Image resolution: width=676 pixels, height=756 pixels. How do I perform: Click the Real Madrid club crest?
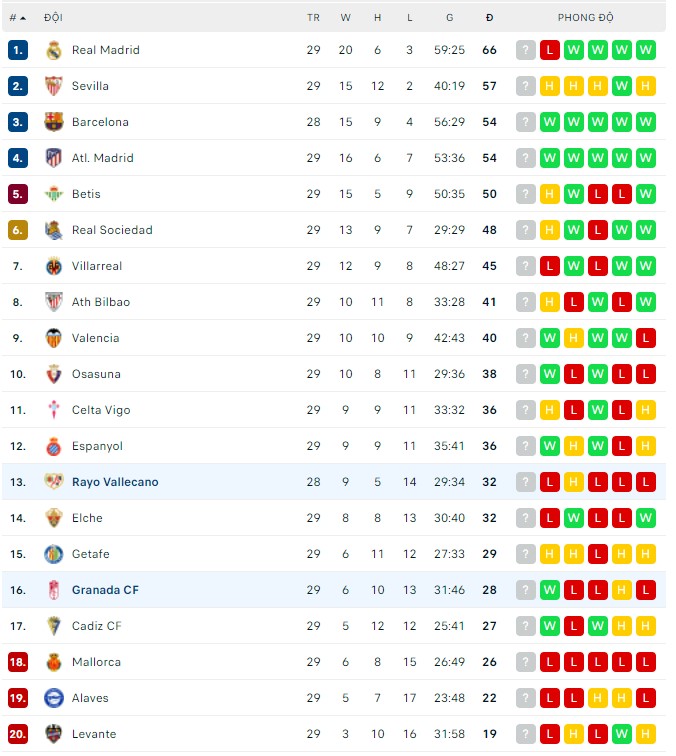pos(54,50)
